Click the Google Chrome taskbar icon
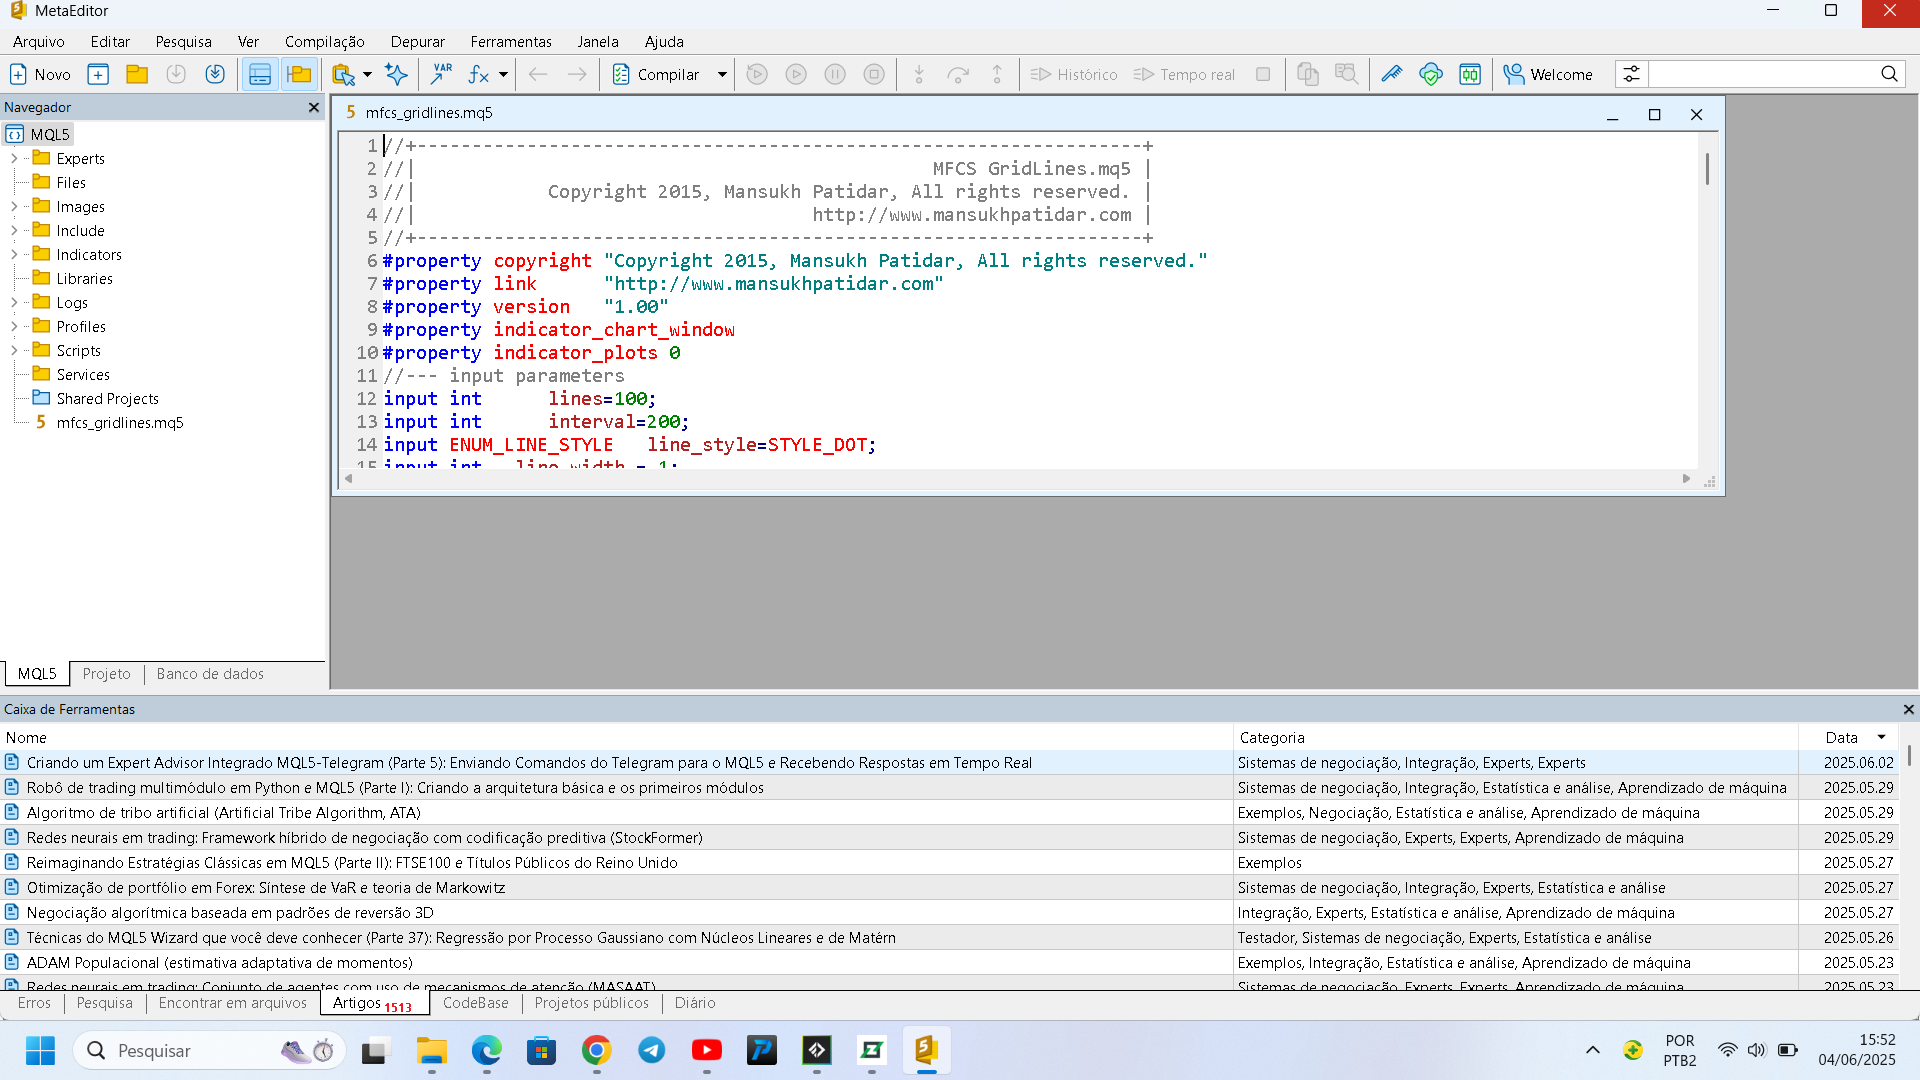This screenshot has width=1920, height=1080. 597,1051
